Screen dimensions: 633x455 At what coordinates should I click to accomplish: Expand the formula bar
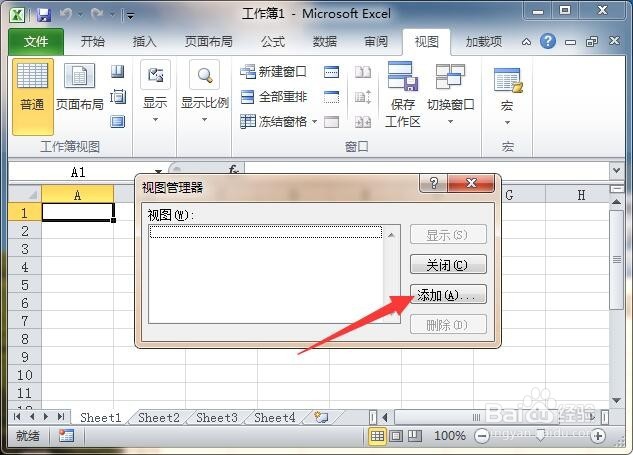tap(616, 171)
